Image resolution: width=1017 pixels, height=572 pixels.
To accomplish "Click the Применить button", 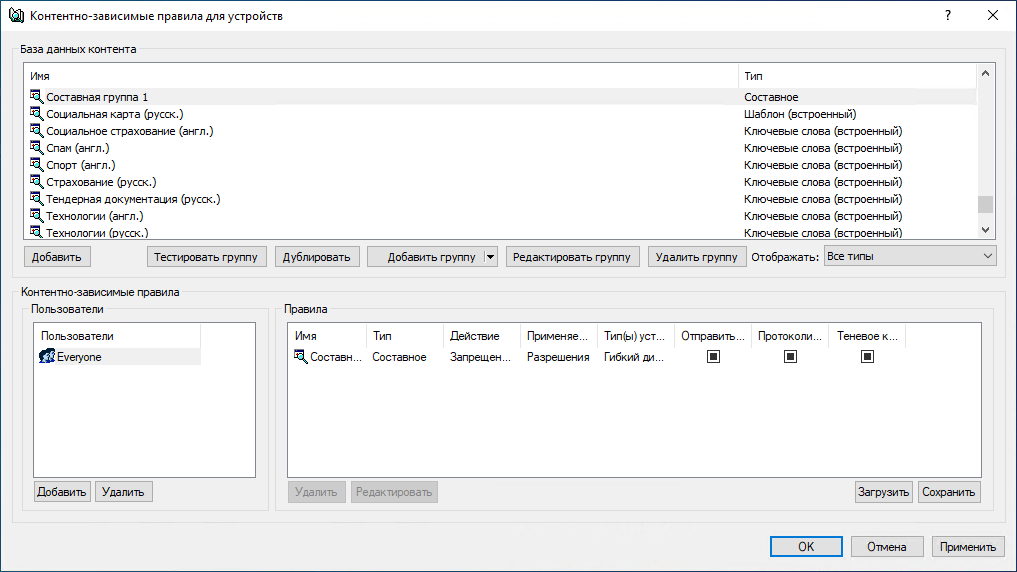I will coord(968,547).
